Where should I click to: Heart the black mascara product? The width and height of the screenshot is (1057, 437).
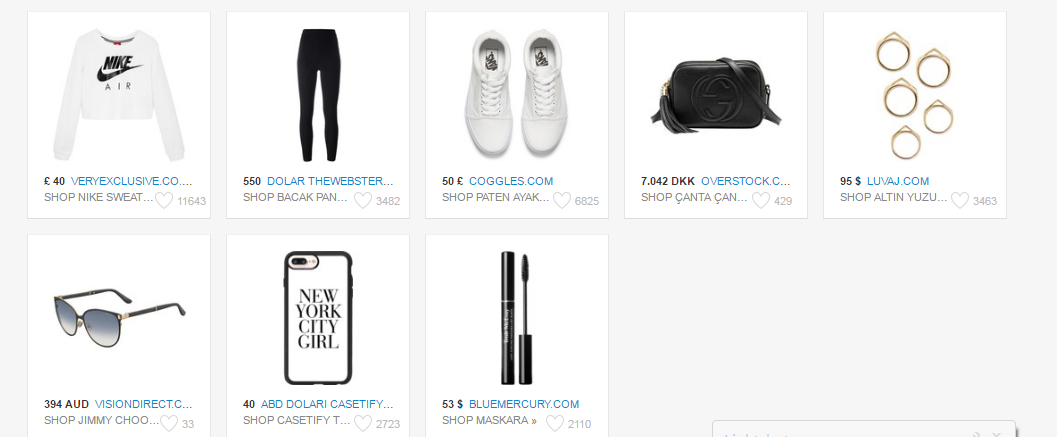[554, 424]
